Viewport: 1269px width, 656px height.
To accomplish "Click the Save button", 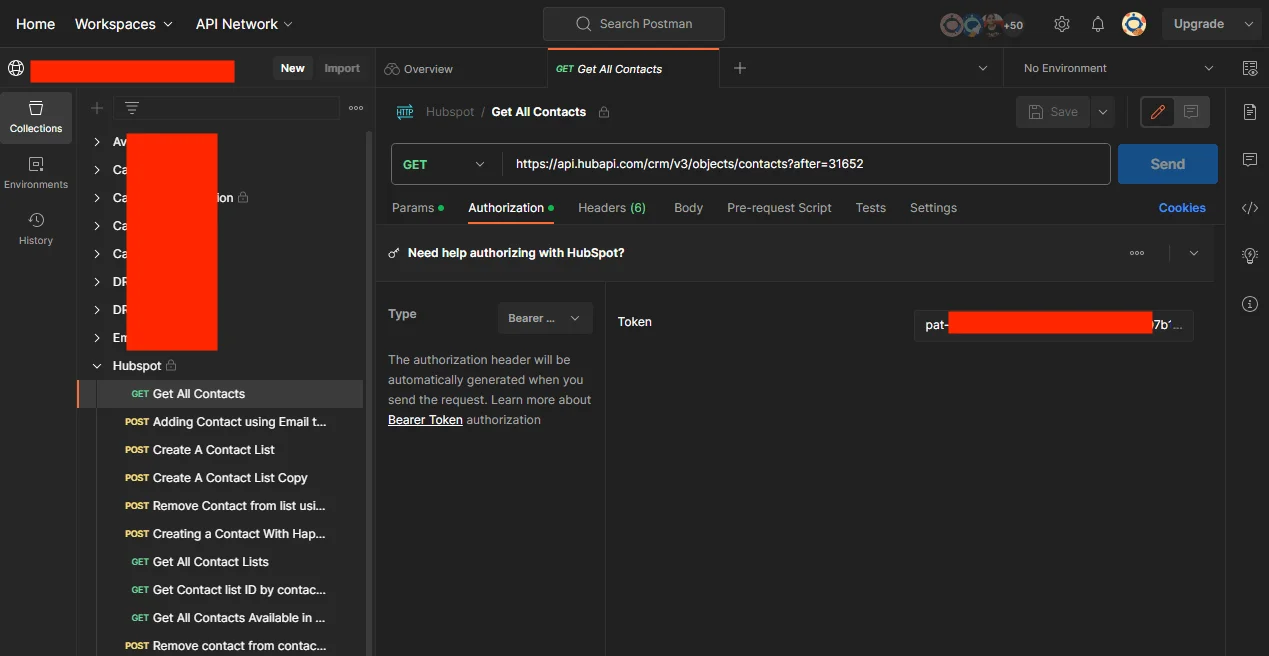I will (1053, 112).
